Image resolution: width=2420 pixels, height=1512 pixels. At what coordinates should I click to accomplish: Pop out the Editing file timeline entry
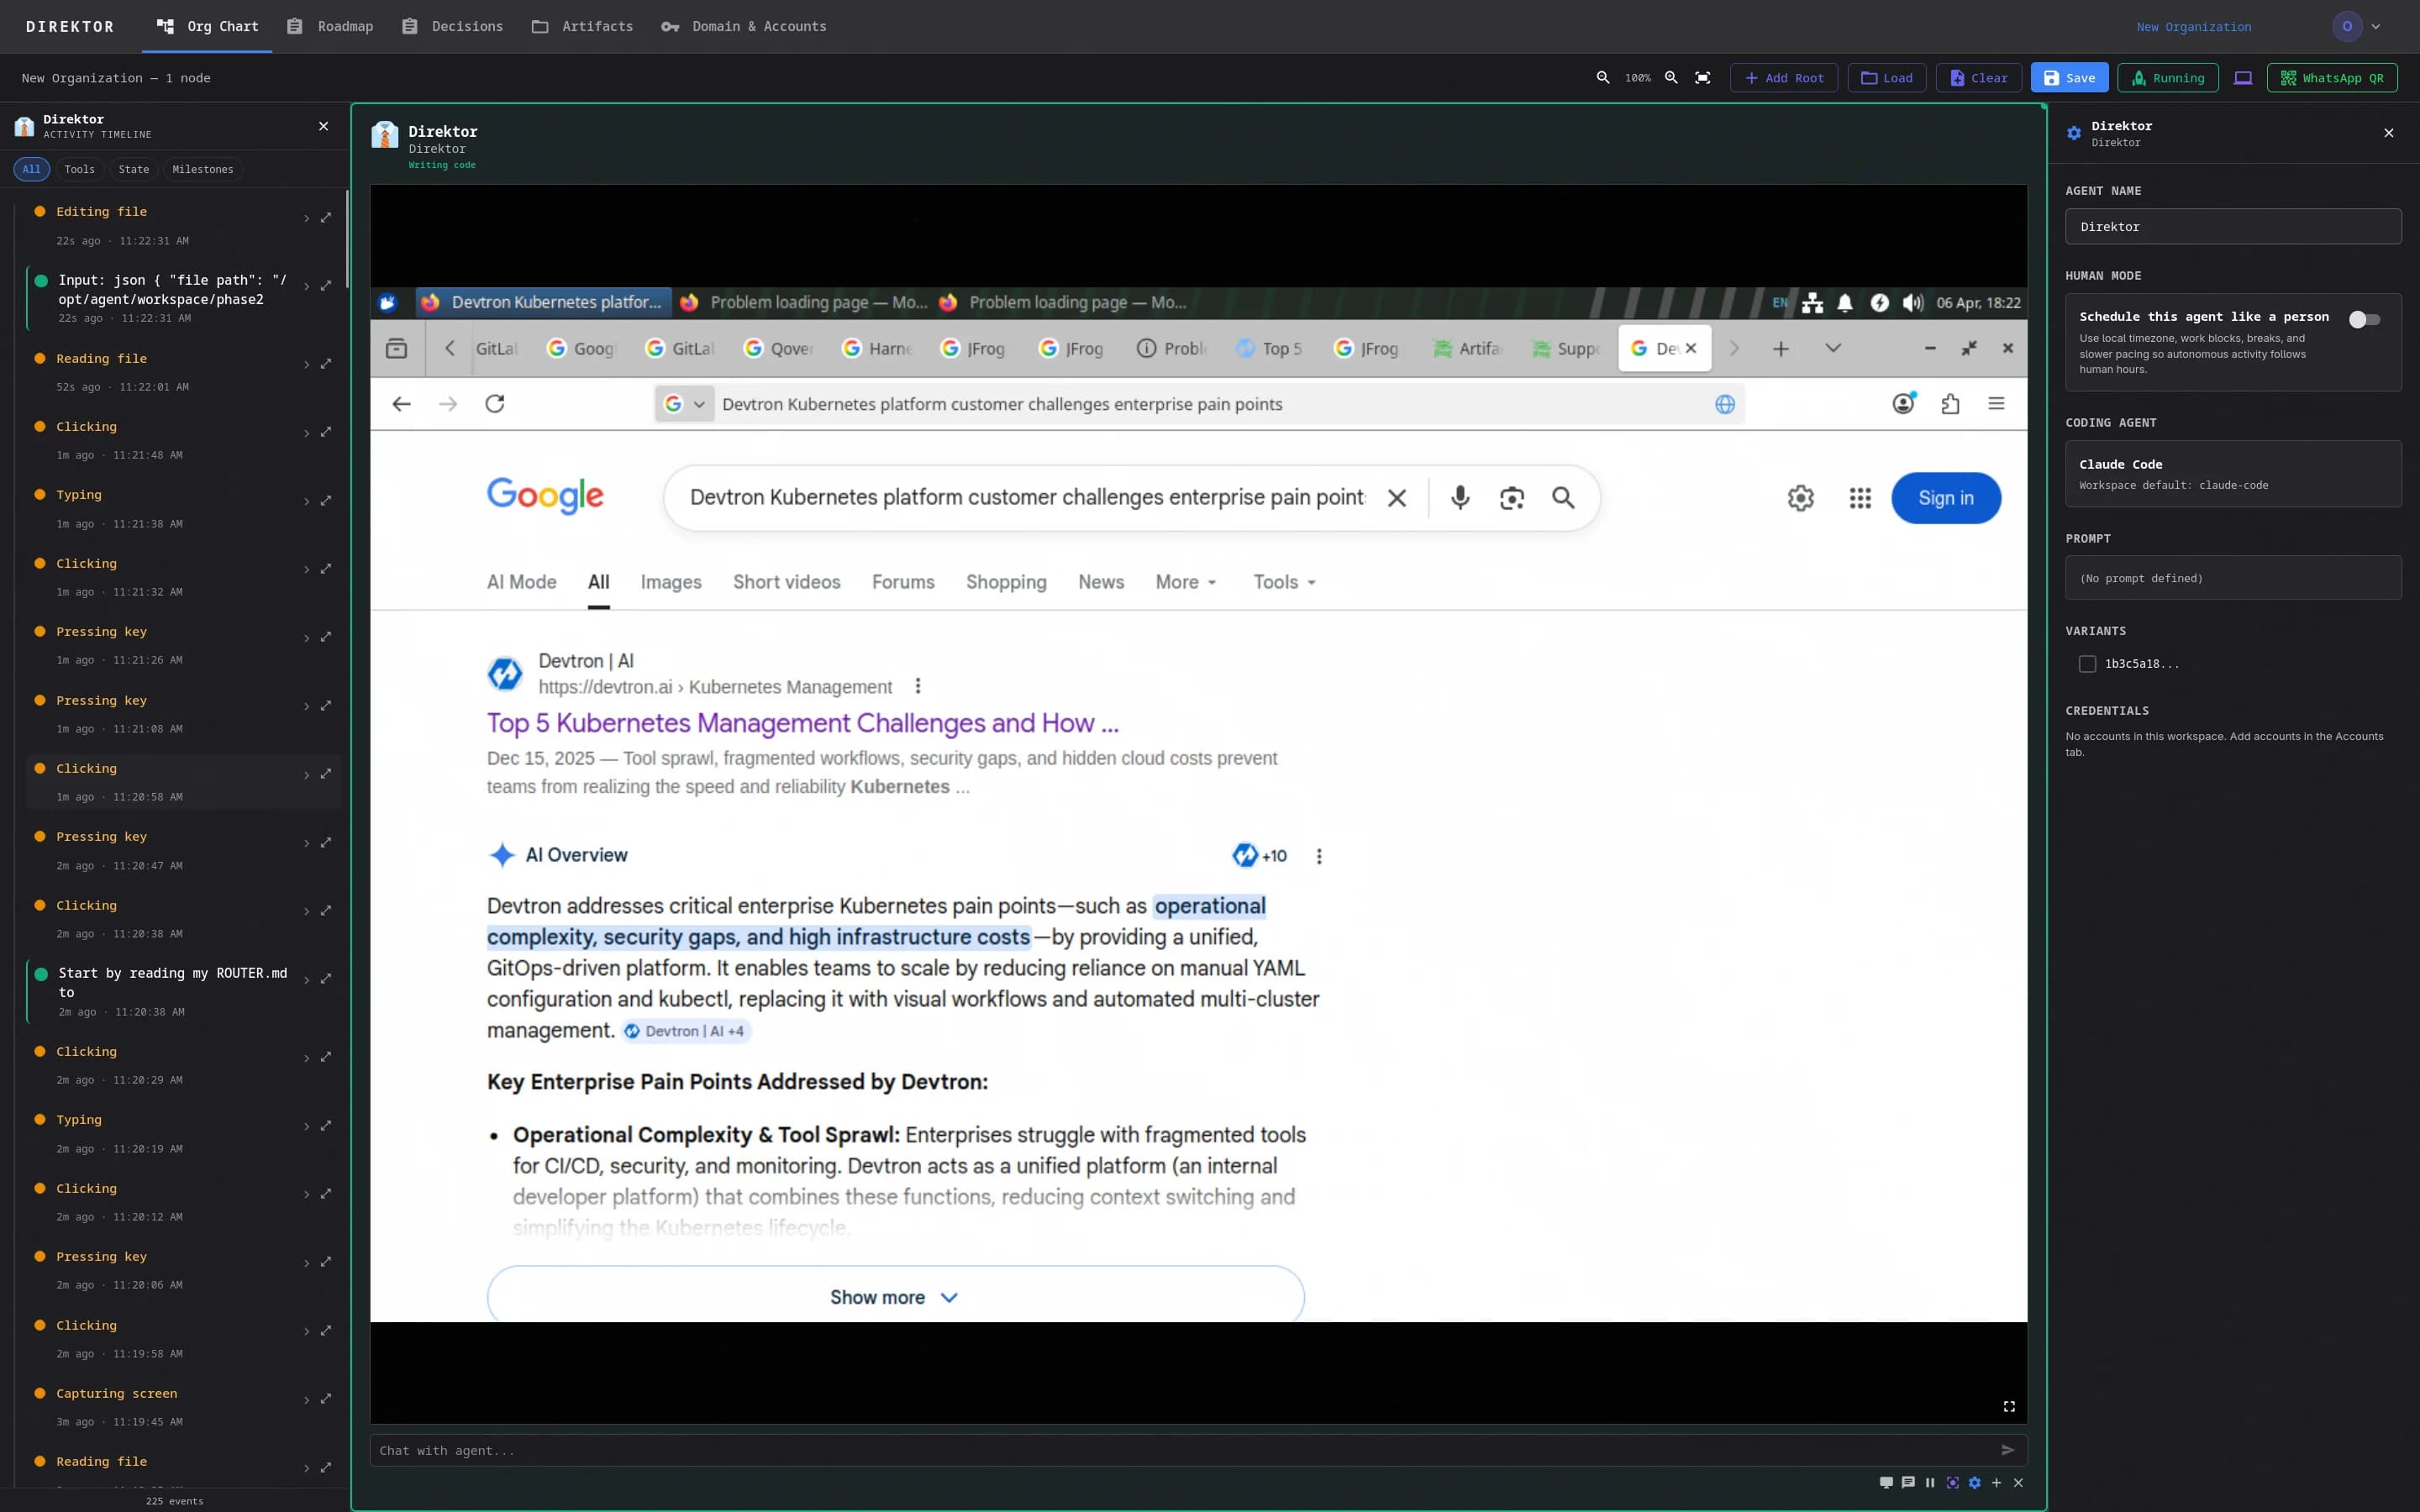(x=326, y=218)
